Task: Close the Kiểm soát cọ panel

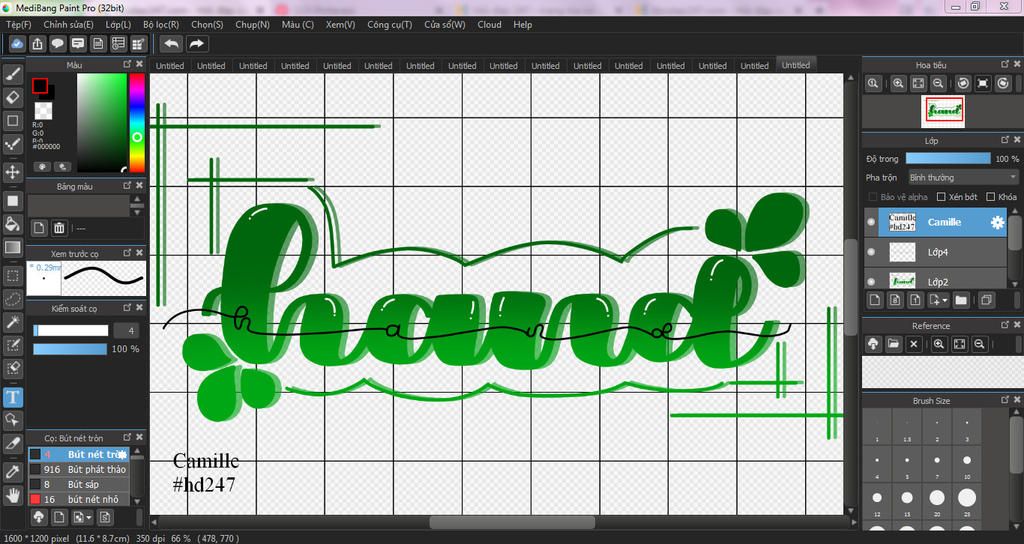Action: point(139,308)
